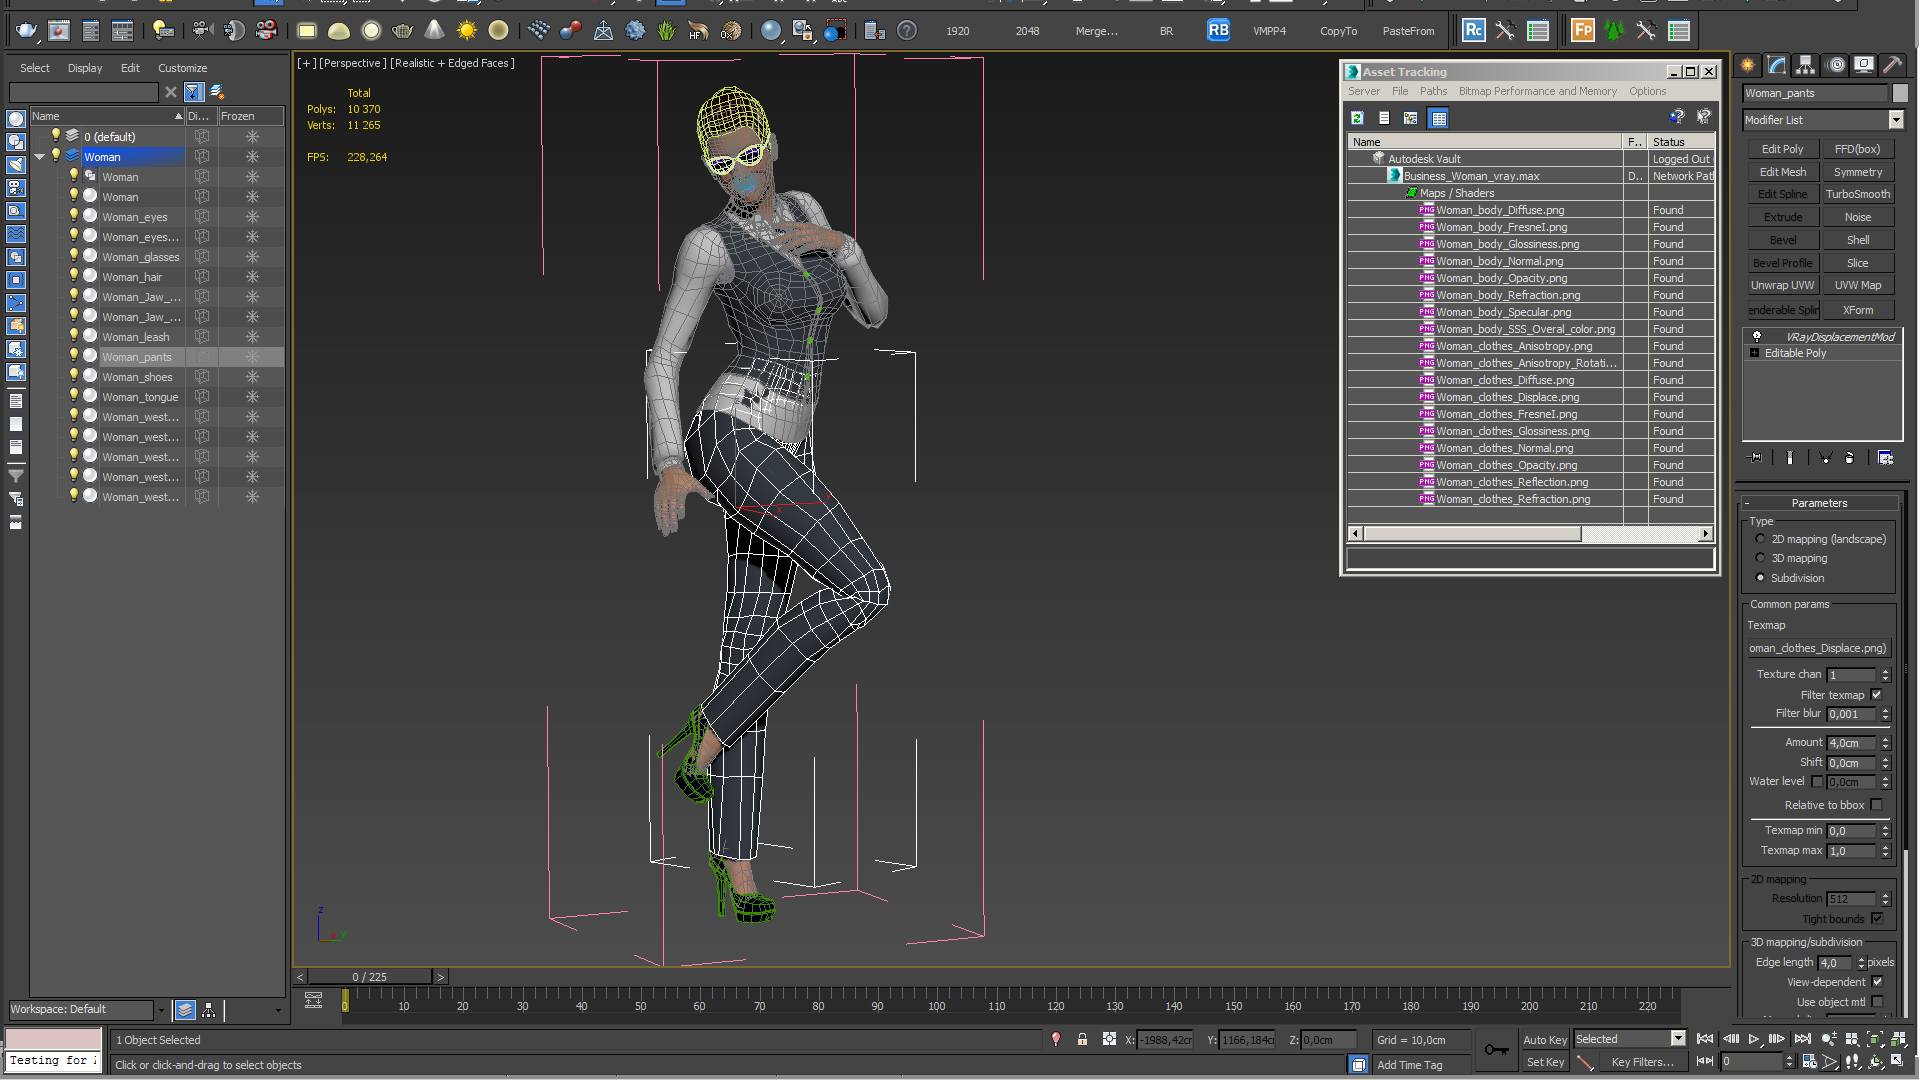Open the Motion command panel tab
The width and height of the screenshot is (1920, 1080).
point(1836,65)
